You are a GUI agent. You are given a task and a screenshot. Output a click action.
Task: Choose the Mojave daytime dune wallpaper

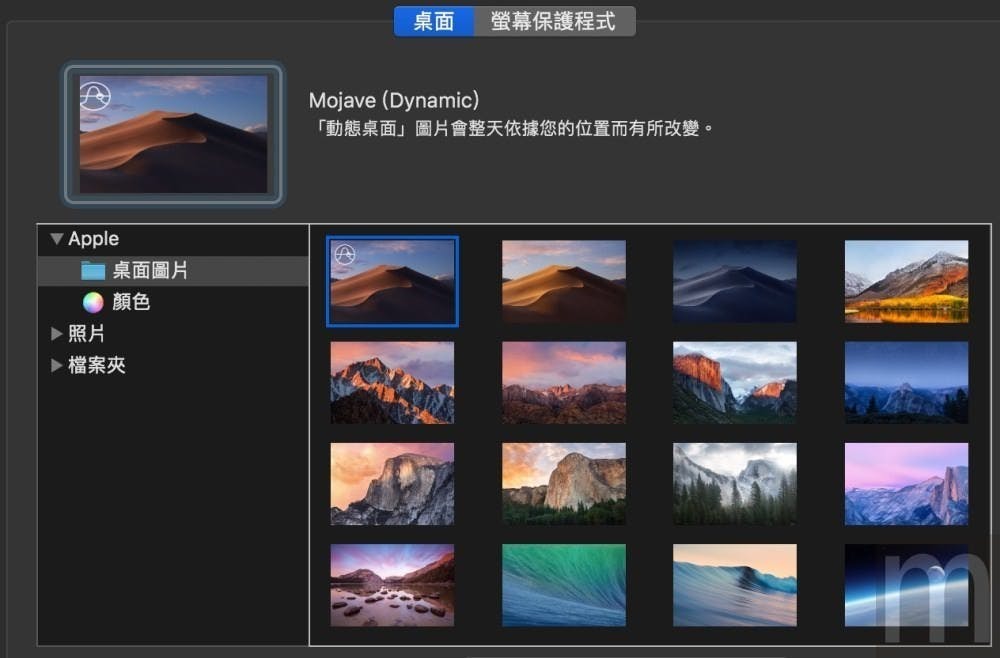564,281
